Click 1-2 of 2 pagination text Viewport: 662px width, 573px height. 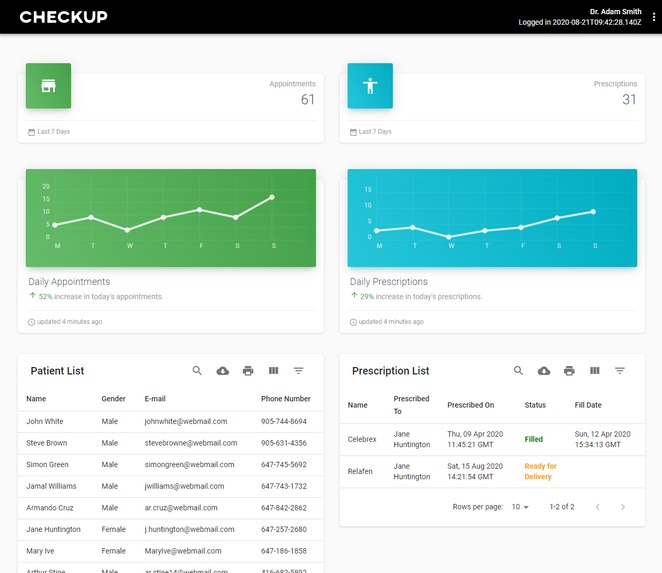[562, 507]
